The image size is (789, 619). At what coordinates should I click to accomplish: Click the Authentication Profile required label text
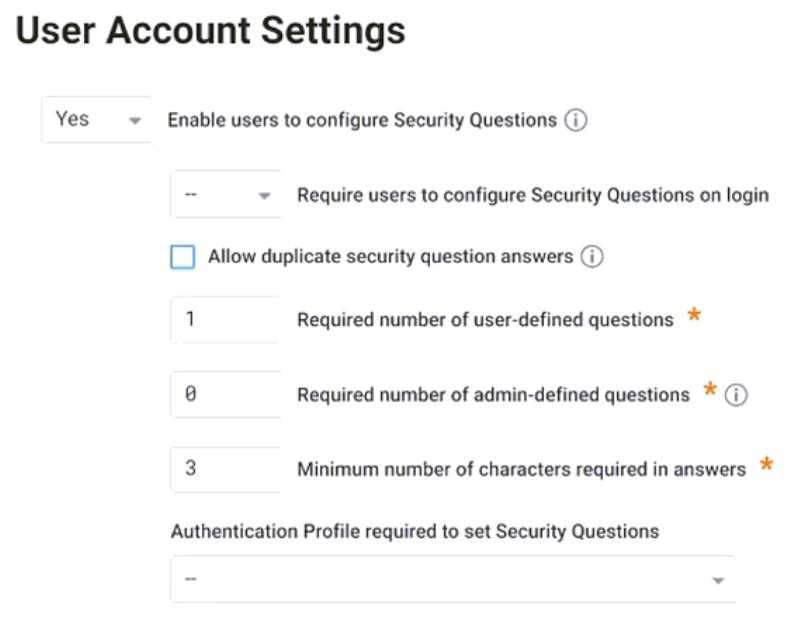pos(414,531)
